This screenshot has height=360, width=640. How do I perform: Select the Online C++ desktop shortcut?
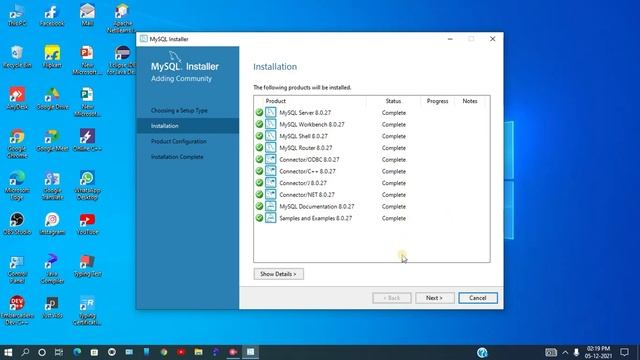tap(87, 140)
